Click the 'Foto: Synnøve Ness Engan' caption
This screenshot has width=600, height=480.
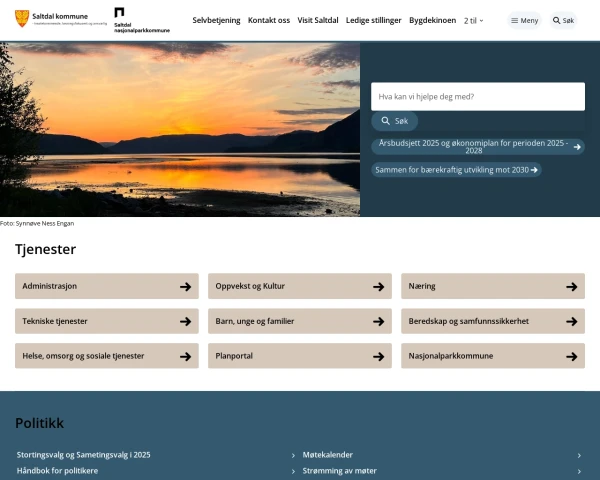pos(37,223)
